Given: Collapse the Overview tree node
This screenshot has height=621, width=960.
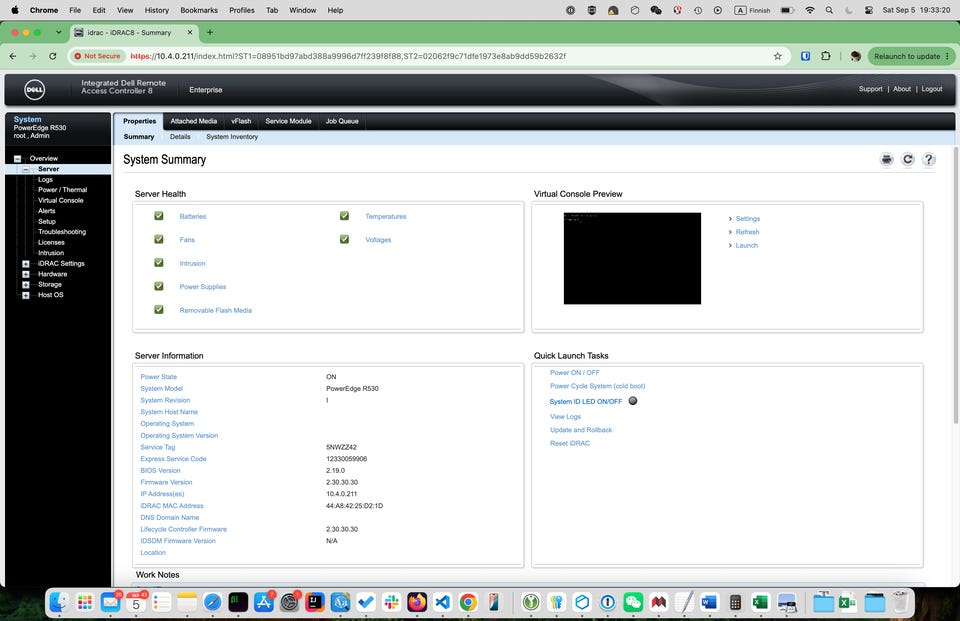Looking at the screenshot, I should 17,159.
